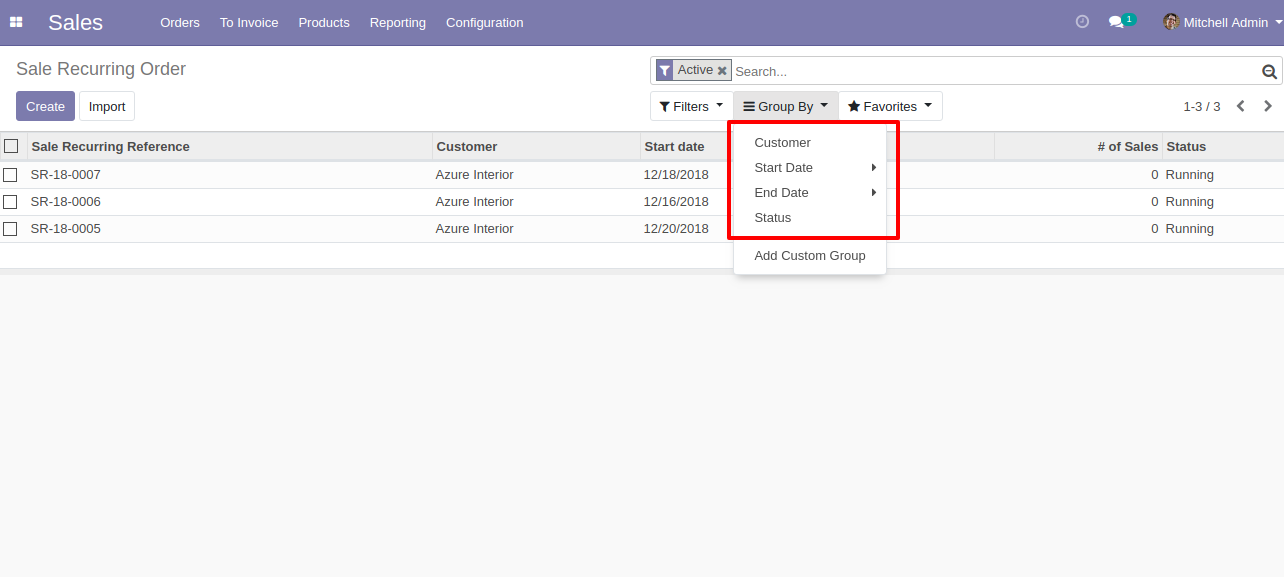Open the To Invoice menu
The image size is (1284, 577).
[249, 22]
